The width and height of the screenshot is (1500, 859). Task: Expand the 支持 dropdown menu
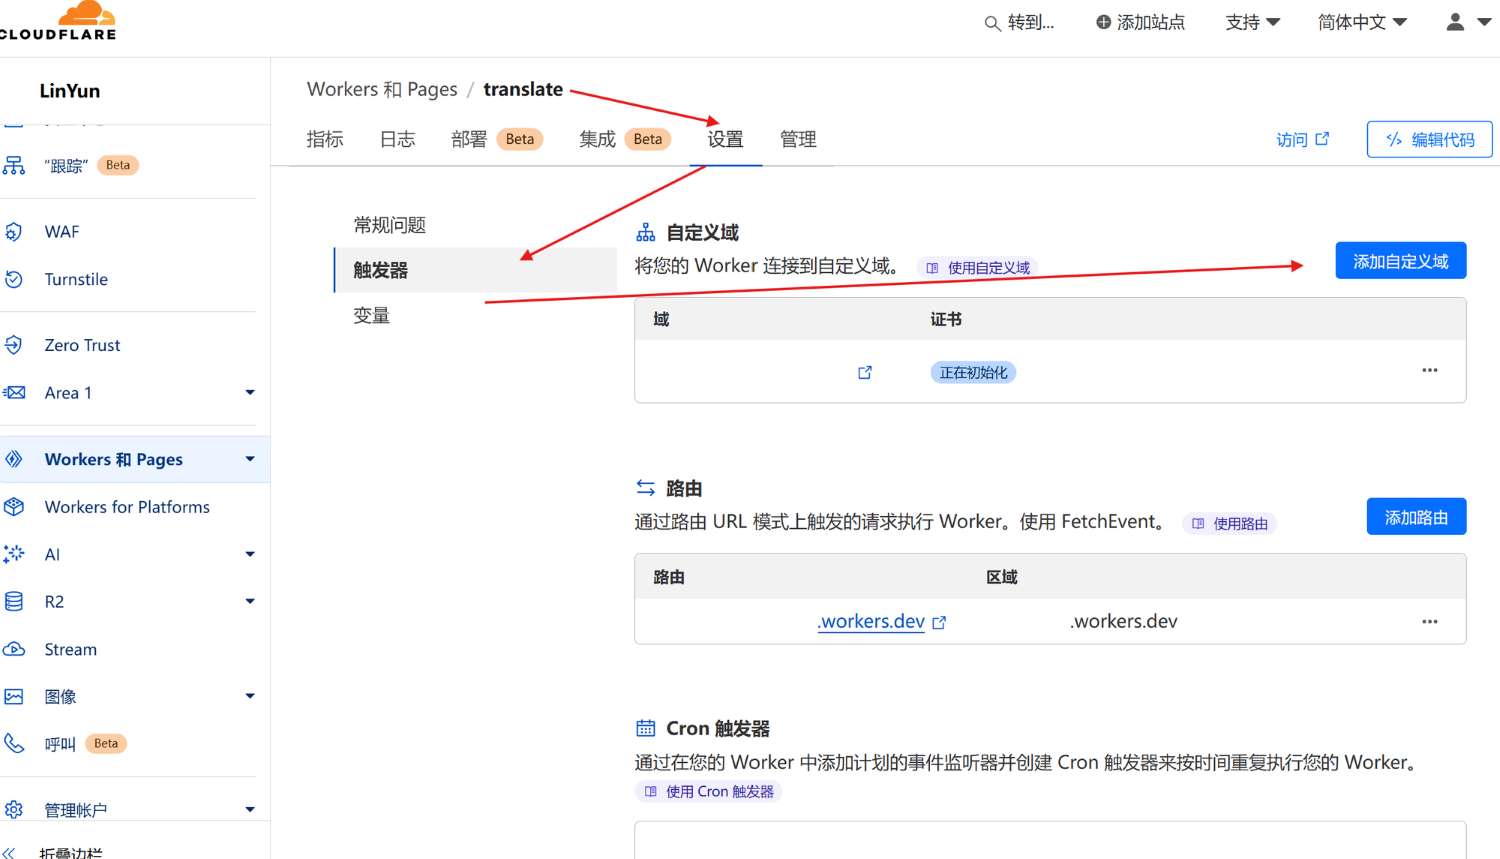pyautogui.click(x=1253, y=22)
